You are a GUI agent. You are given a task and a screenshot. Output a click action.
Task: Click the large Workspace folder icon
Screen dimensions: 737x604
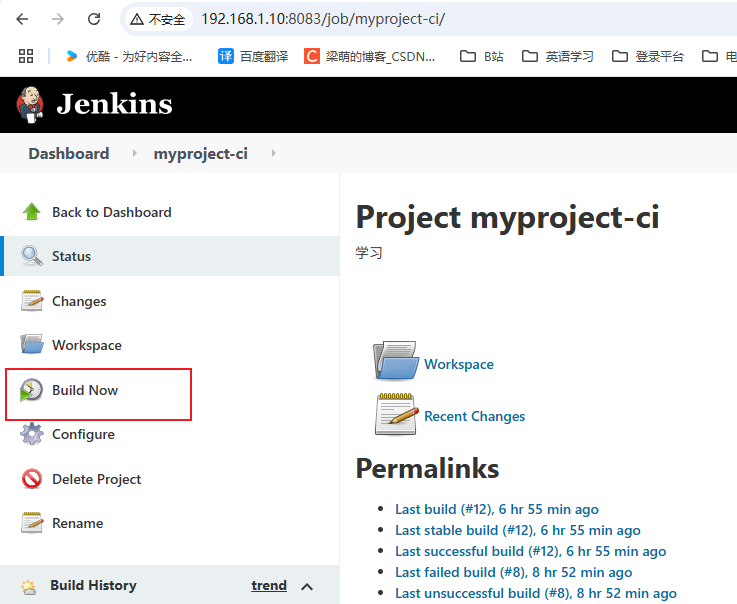pos(396,361)
